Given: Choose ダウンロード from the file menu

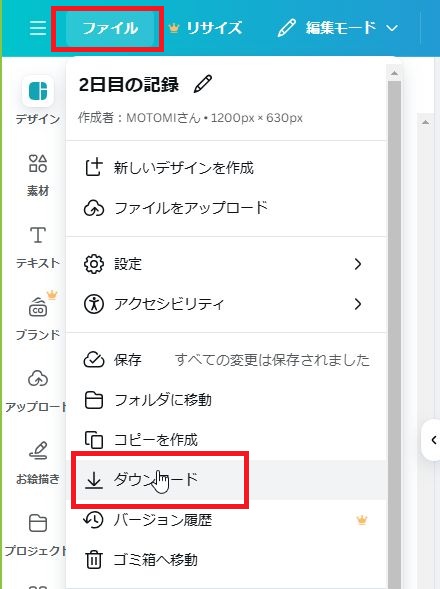Looking at the screenshot, I should (x=226, y=480).
